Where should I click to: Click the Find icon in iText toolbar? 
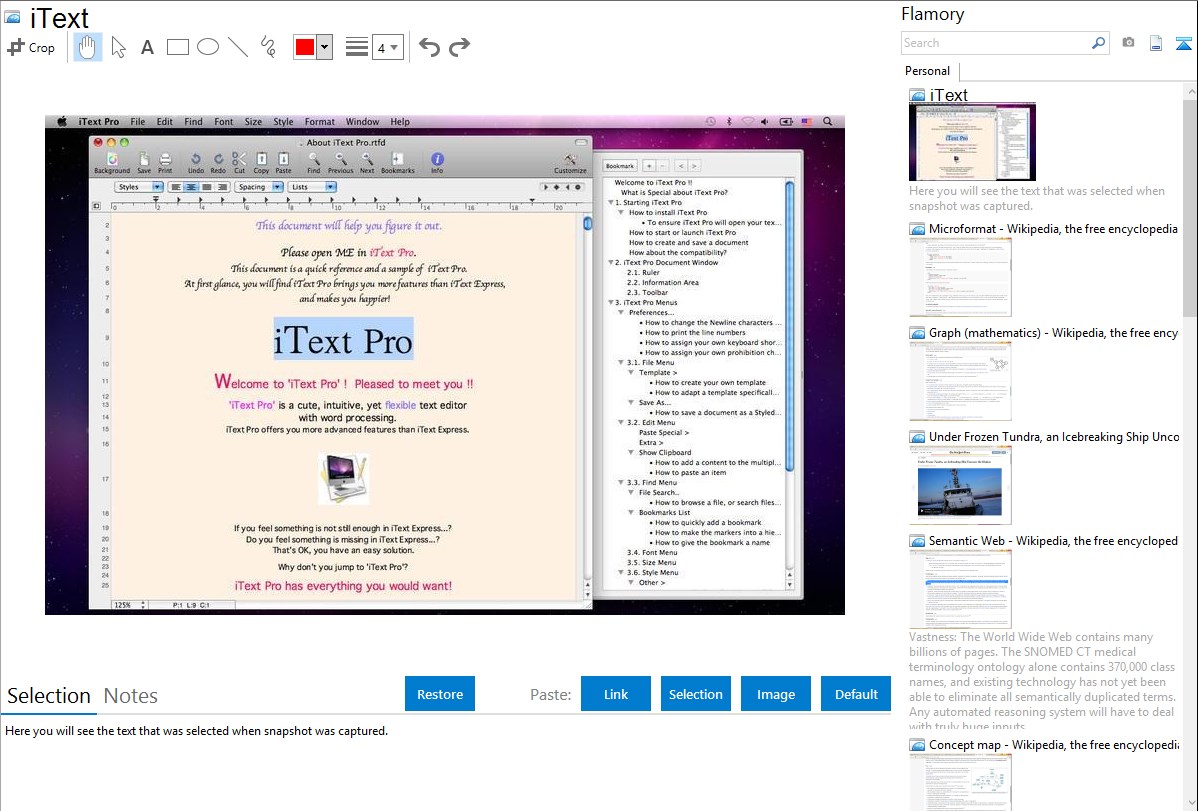pyautogui.click(x=314, y=163)
